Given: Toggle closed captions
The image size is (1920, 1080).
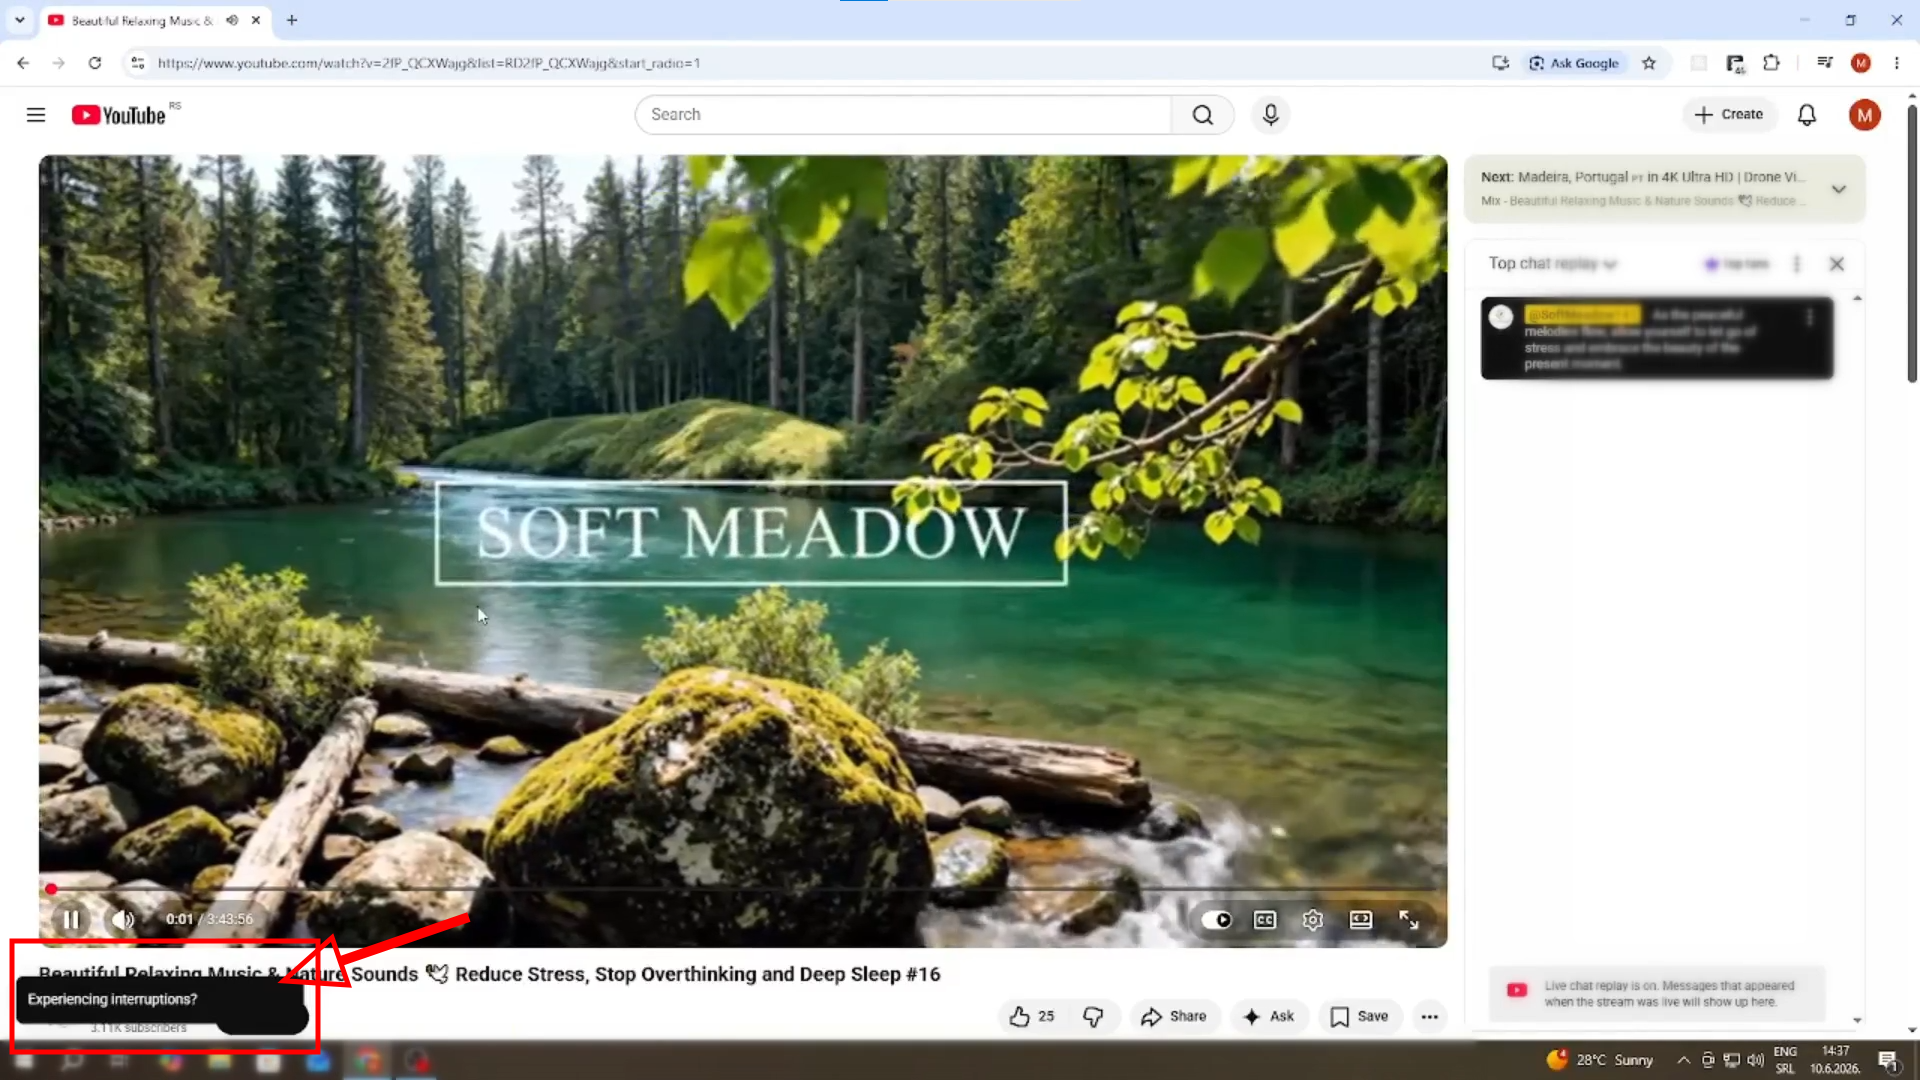Looking at the screenshot, I should 1265,920.
